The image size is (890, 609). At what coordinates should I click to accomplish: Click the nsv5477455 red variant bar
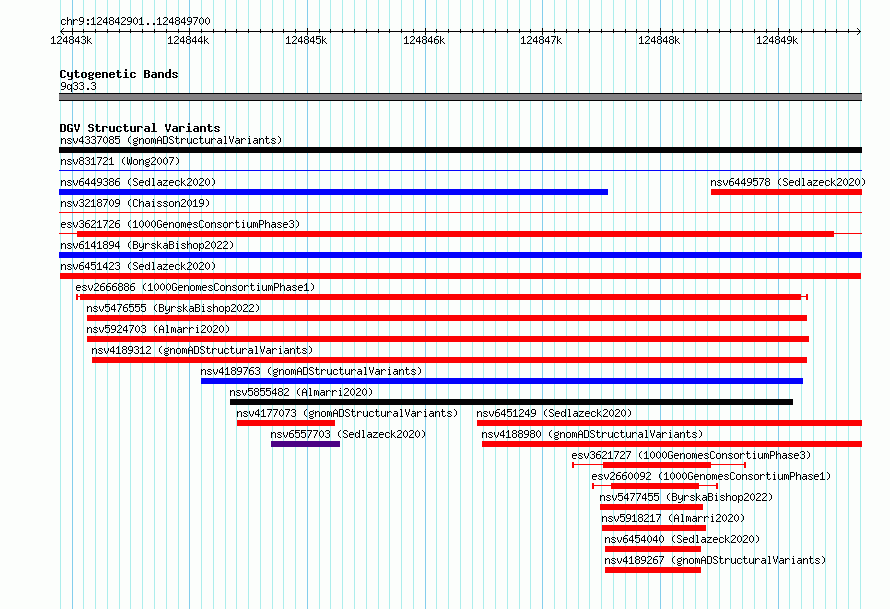[651, 507]
